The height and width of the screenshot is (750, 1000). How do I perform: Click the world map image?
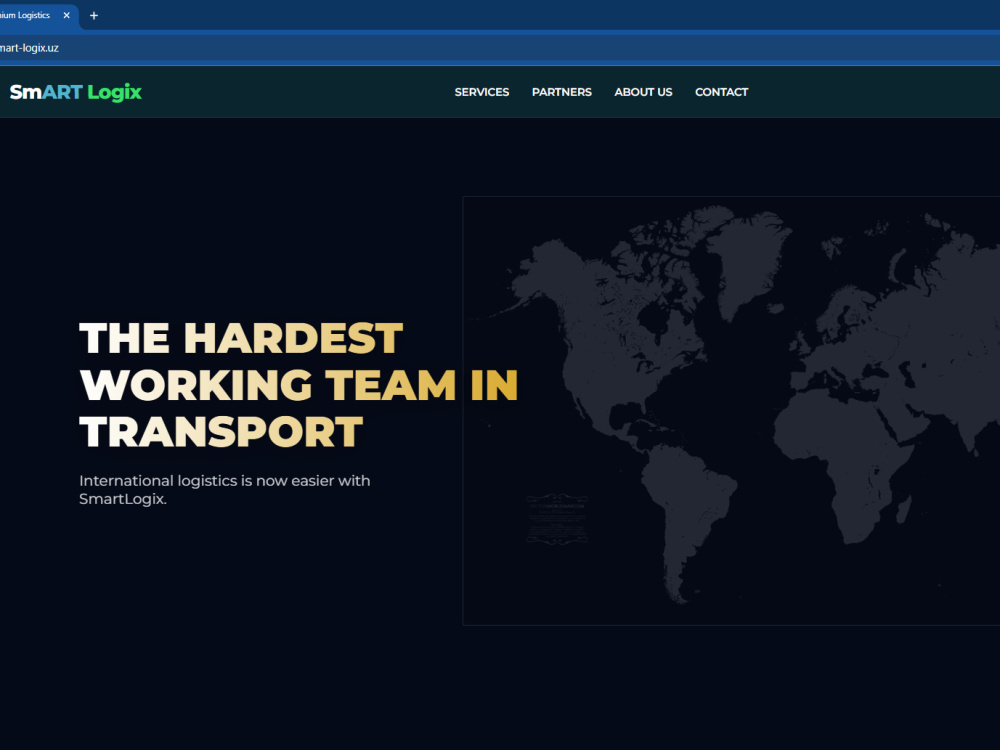[x=731, y=411]
